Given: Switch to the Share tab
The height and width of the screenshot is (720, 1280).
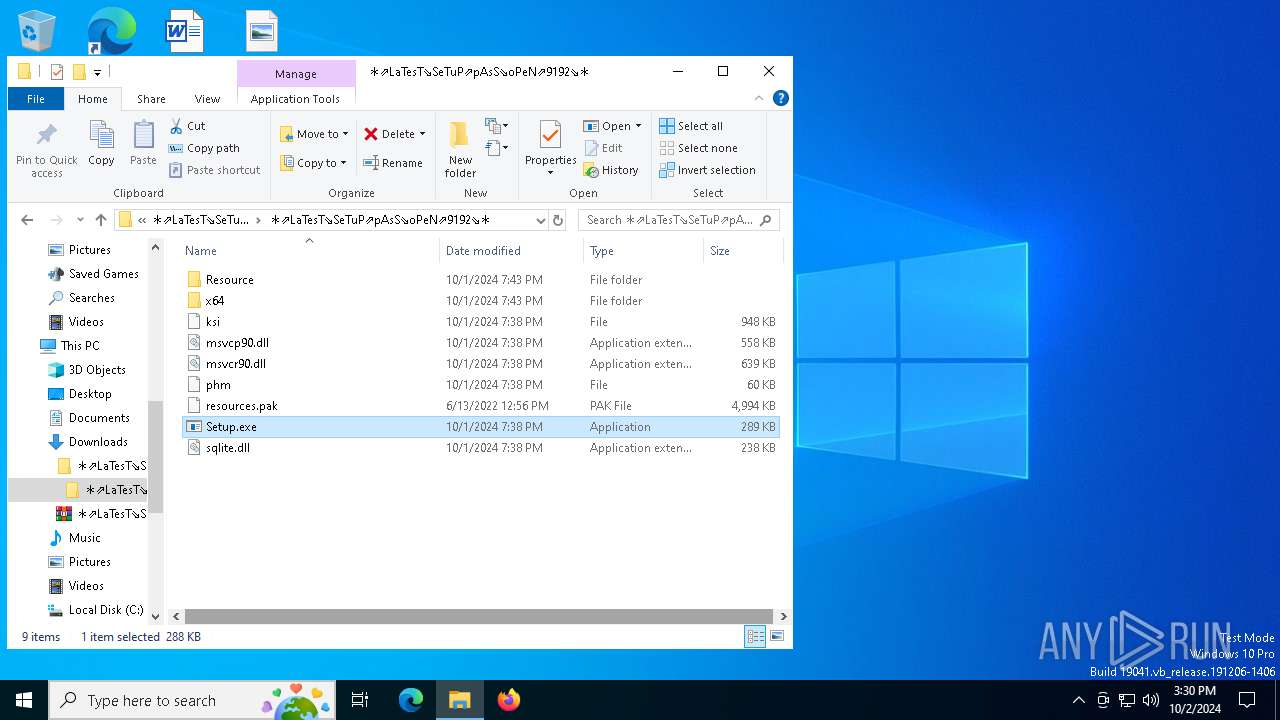Looking at the screenshot, I should click(151, 99).
